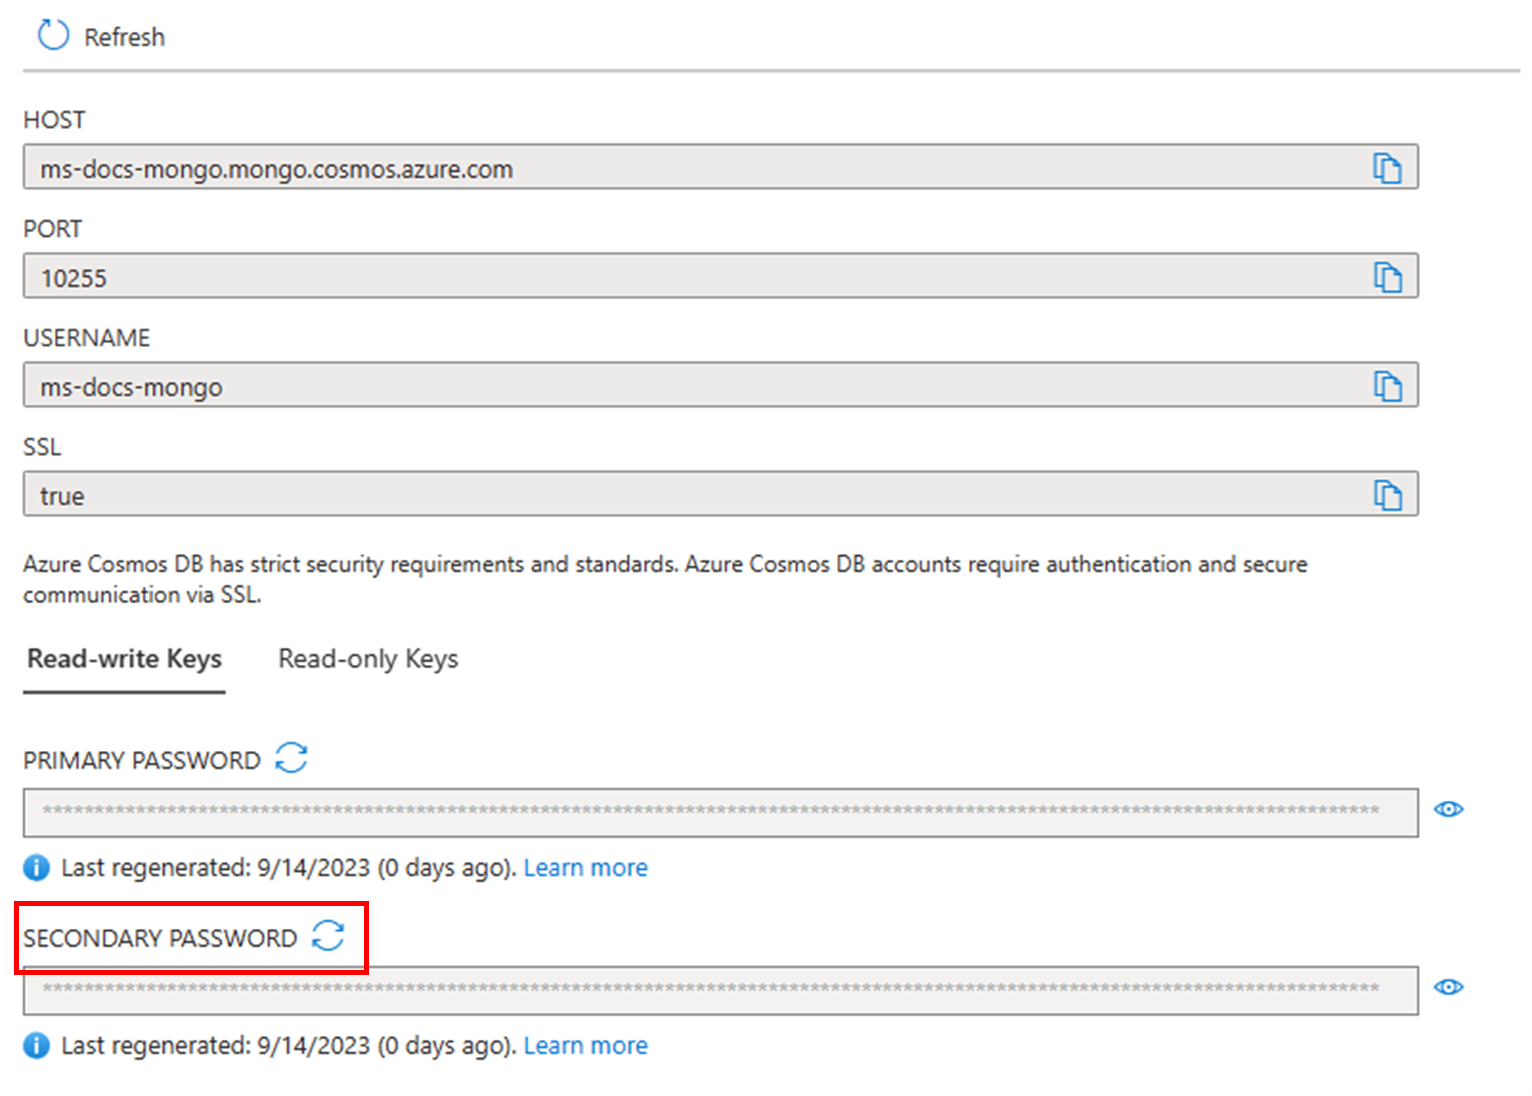The height and width of the screenshot is (1096, 1532).
Task: Click the USERNAME label
Action: (x=86, y=338)
